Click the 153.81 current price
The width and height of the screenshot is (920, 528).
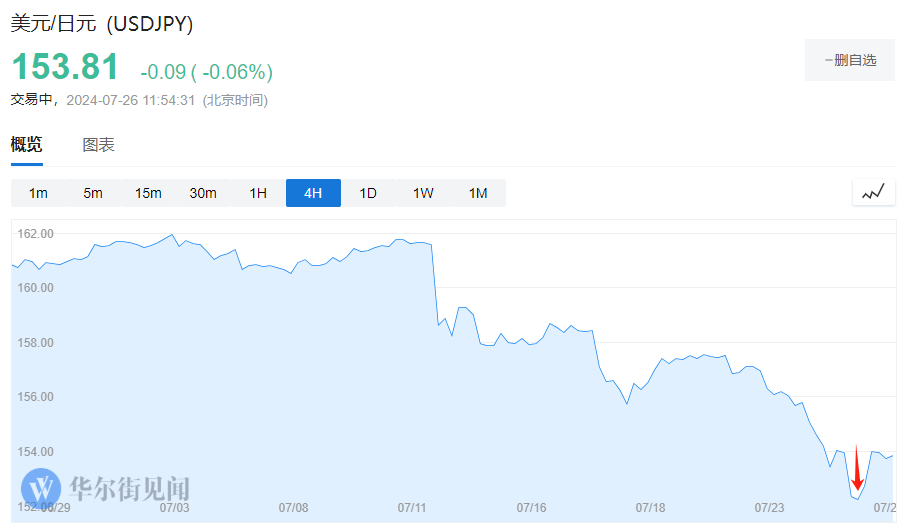65,68
